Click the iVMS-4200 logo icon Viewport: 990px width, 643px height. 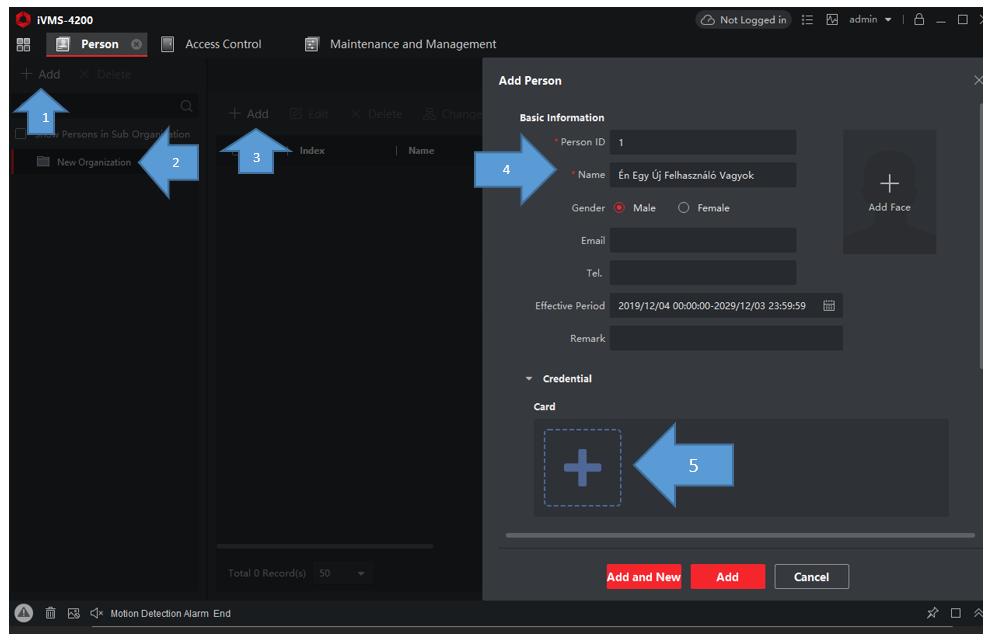(x=23, y=20)
